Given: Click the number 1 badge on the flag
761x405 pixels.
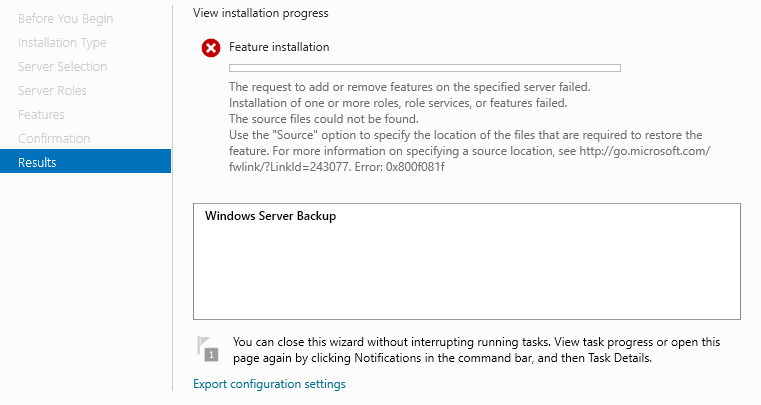Looking at the screenshot, I should point(211,355).
